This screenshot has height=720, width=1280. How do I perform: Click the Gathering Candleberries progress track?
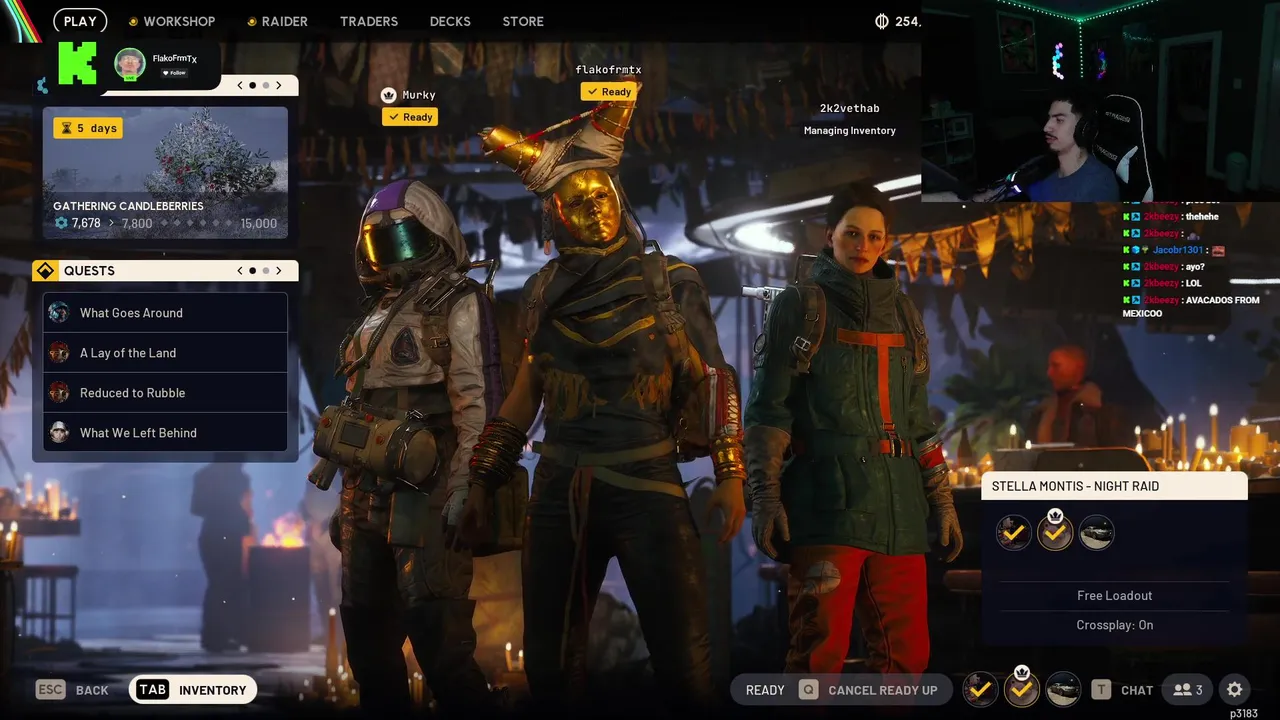click(166, 223)
